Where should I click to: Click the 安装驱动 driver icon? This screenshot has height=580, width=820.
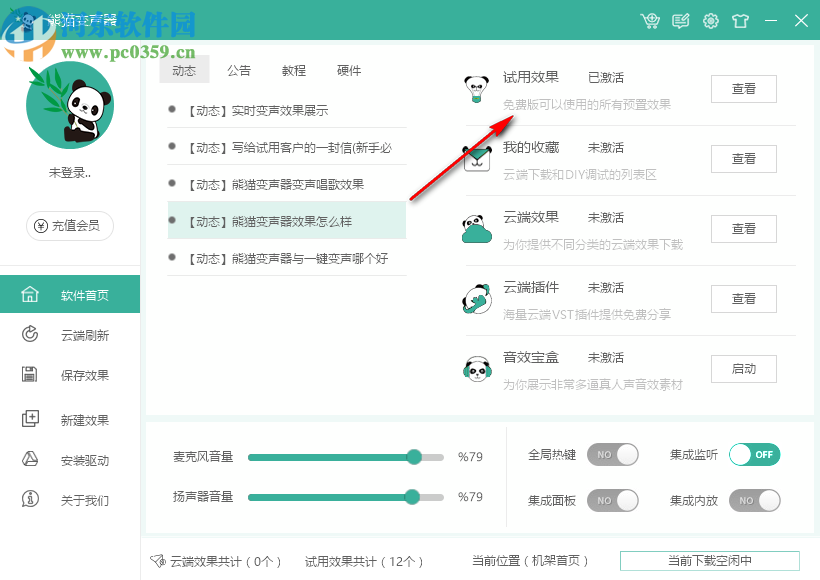pos(30,459)
